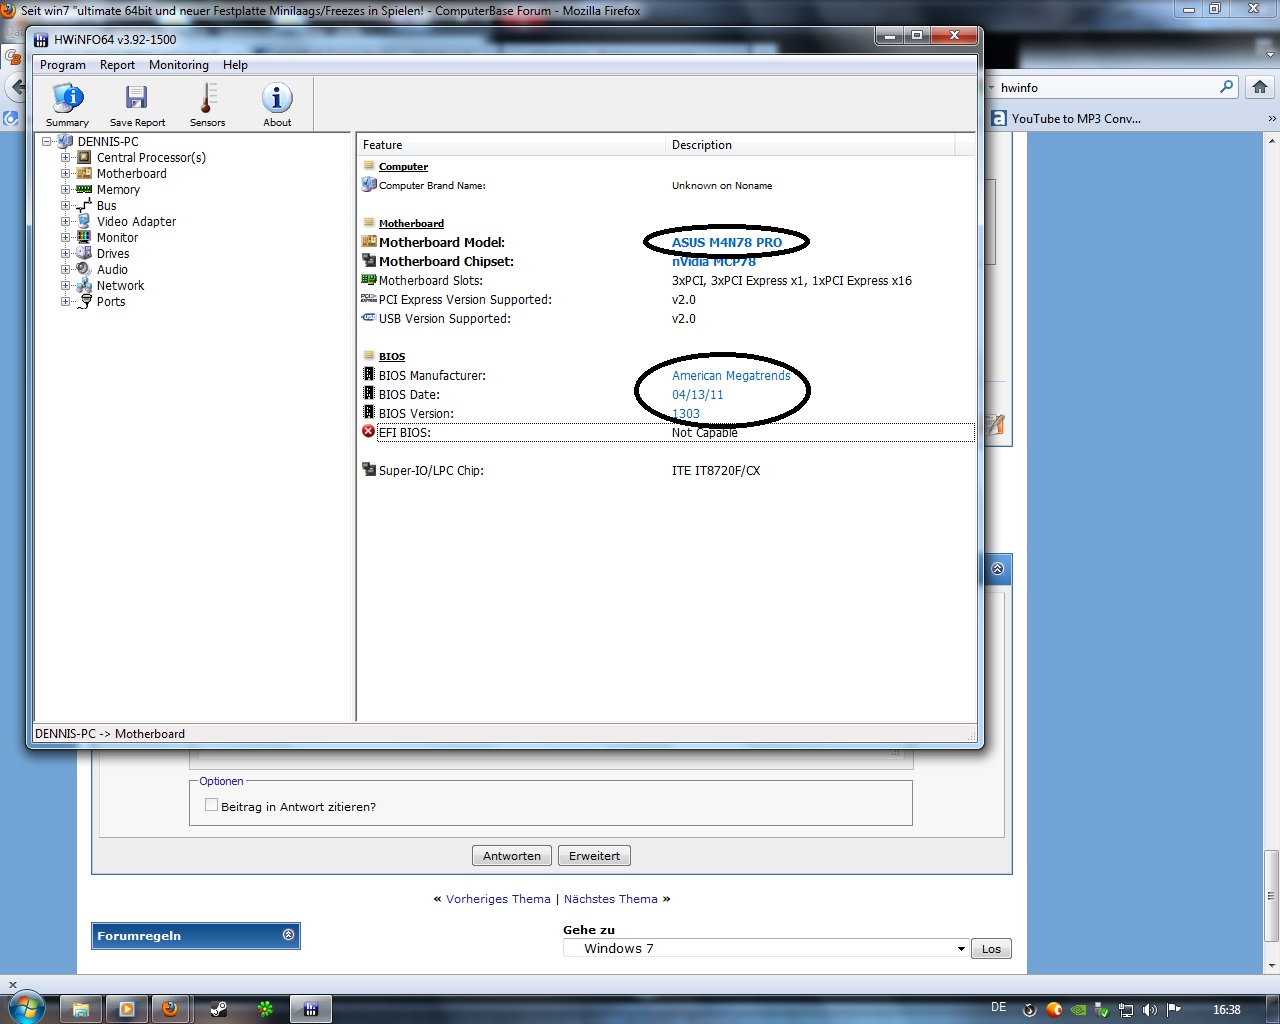The width and height of the screenshot is (1280, 1024).
Task: Click the Los button
Action: pyautogui.click(x=991, y=949)
